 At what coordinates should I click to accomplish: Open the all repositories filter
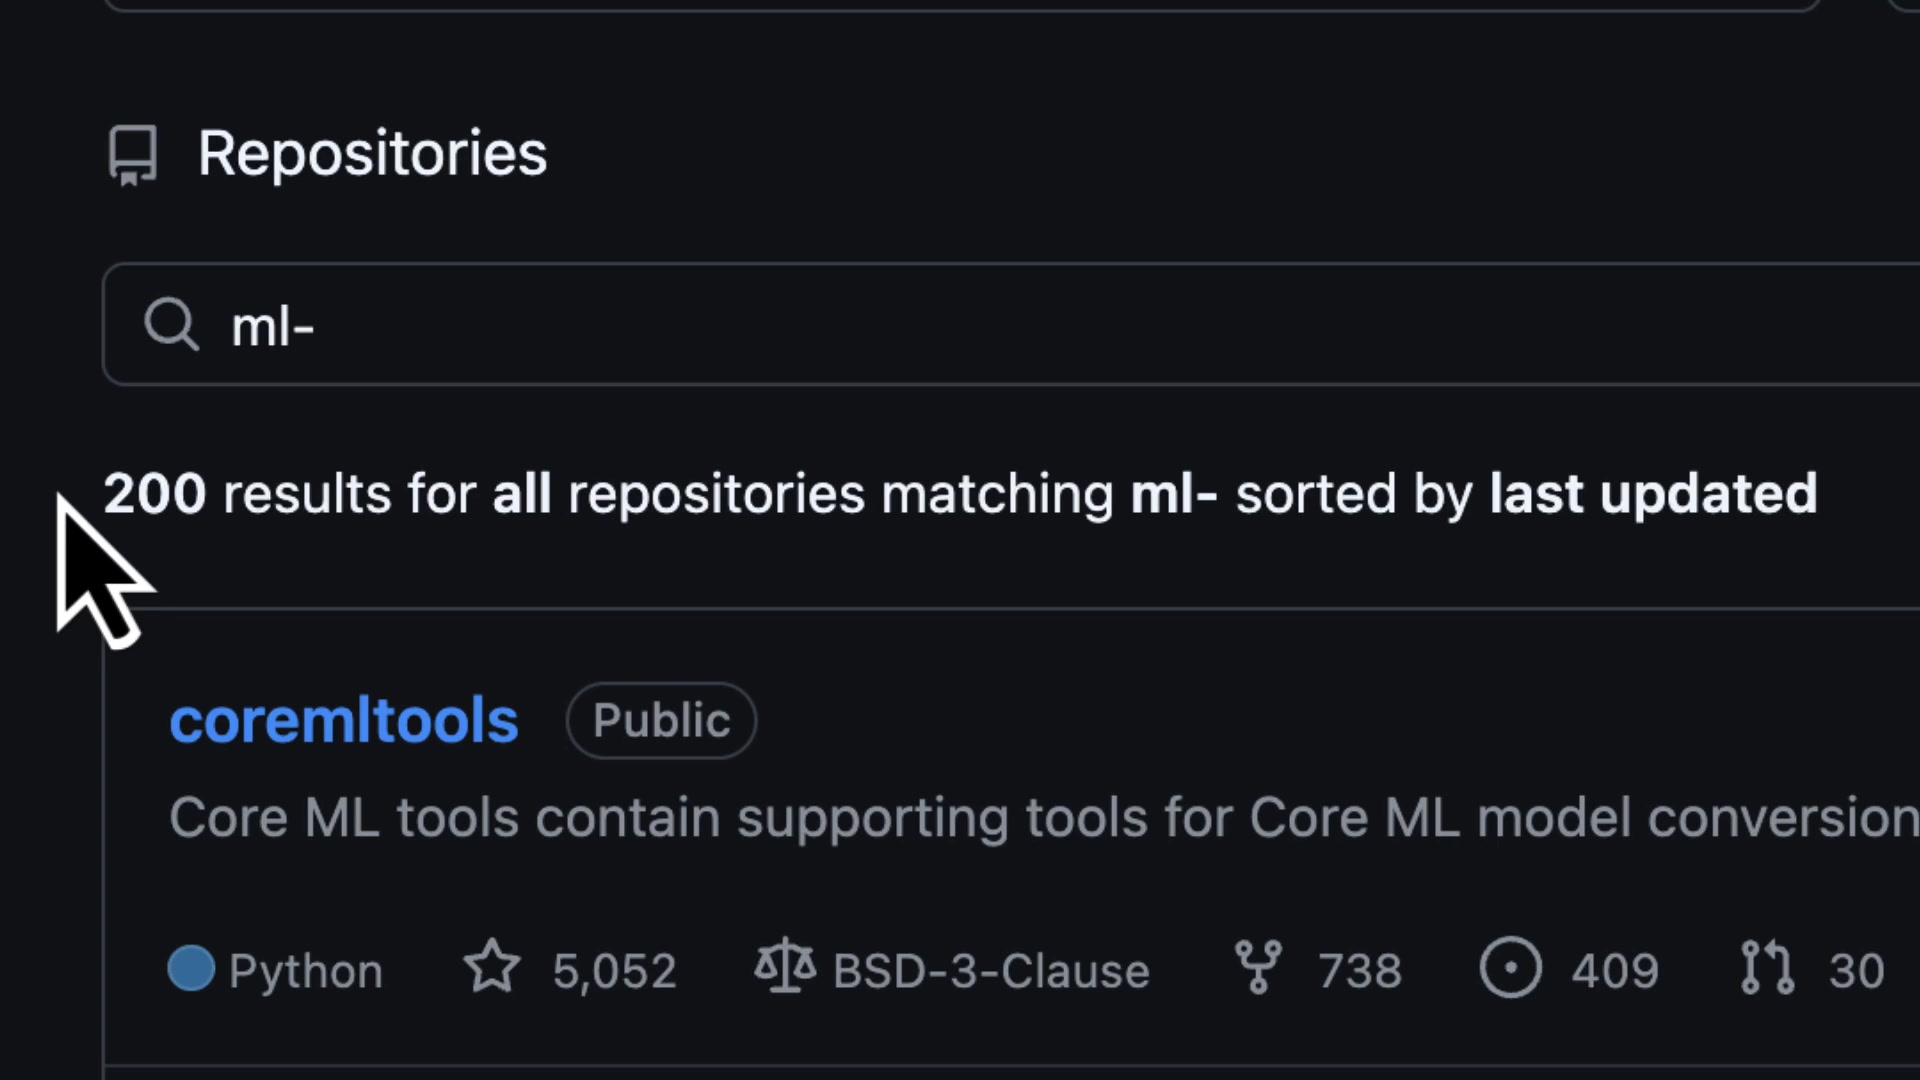(522, 494)
